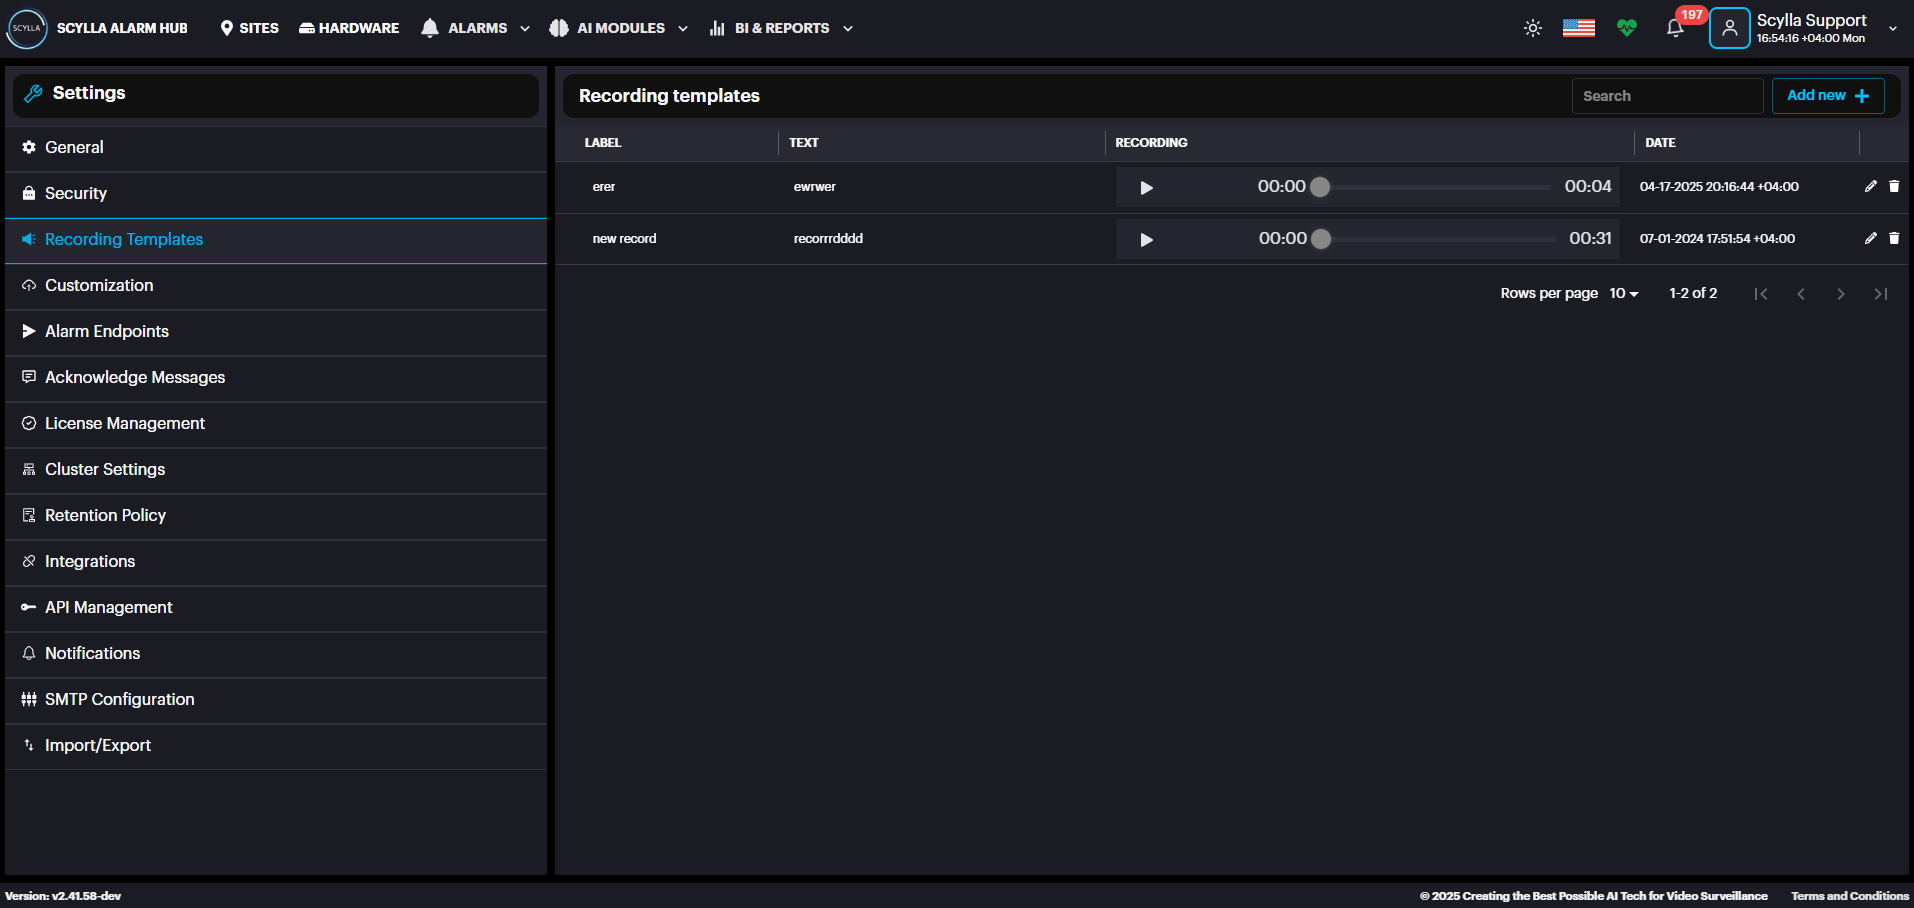Image resolution: width=1914 pixels, height=908 pixels.
Task: Click the 'erer' recording seek slider handle
Action: [1320, 187]
